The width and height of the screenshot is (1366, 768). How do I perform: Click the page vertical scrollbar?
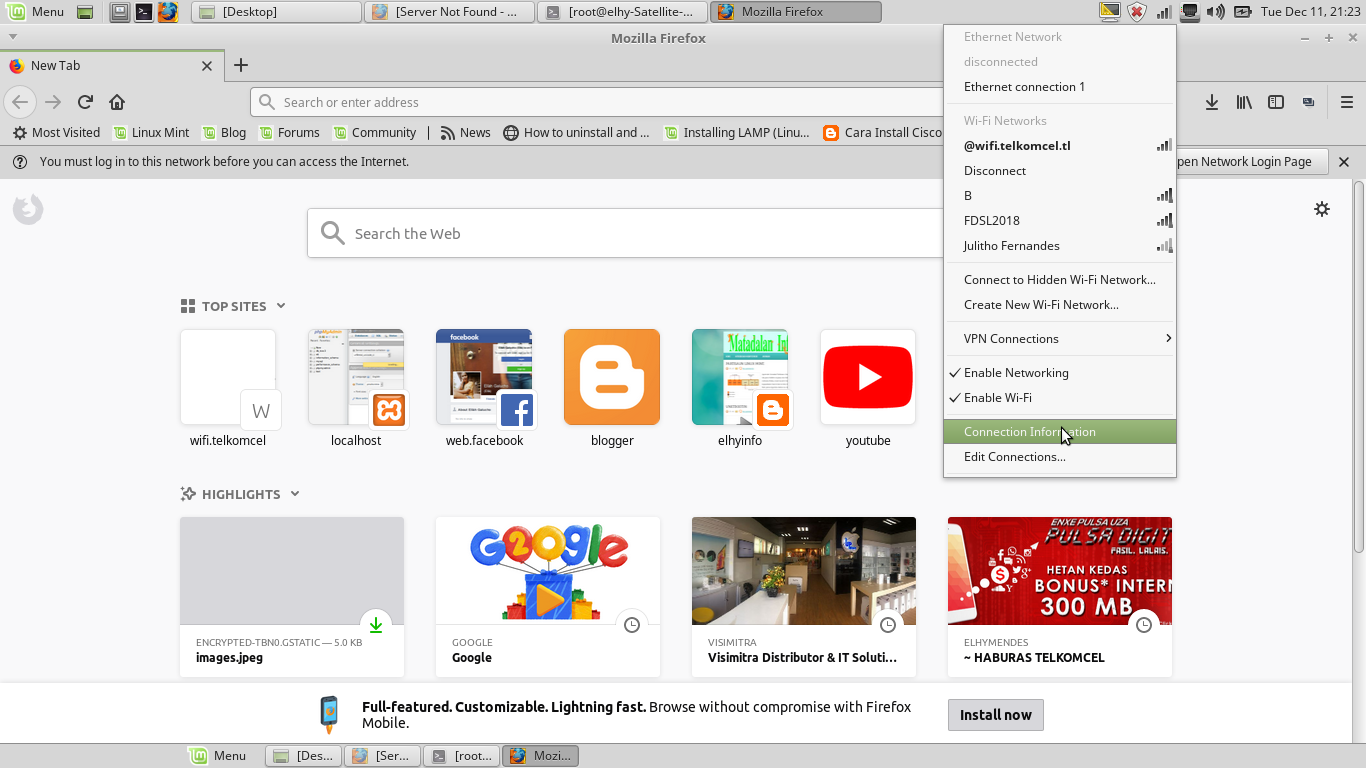(x=1359, y=365)
